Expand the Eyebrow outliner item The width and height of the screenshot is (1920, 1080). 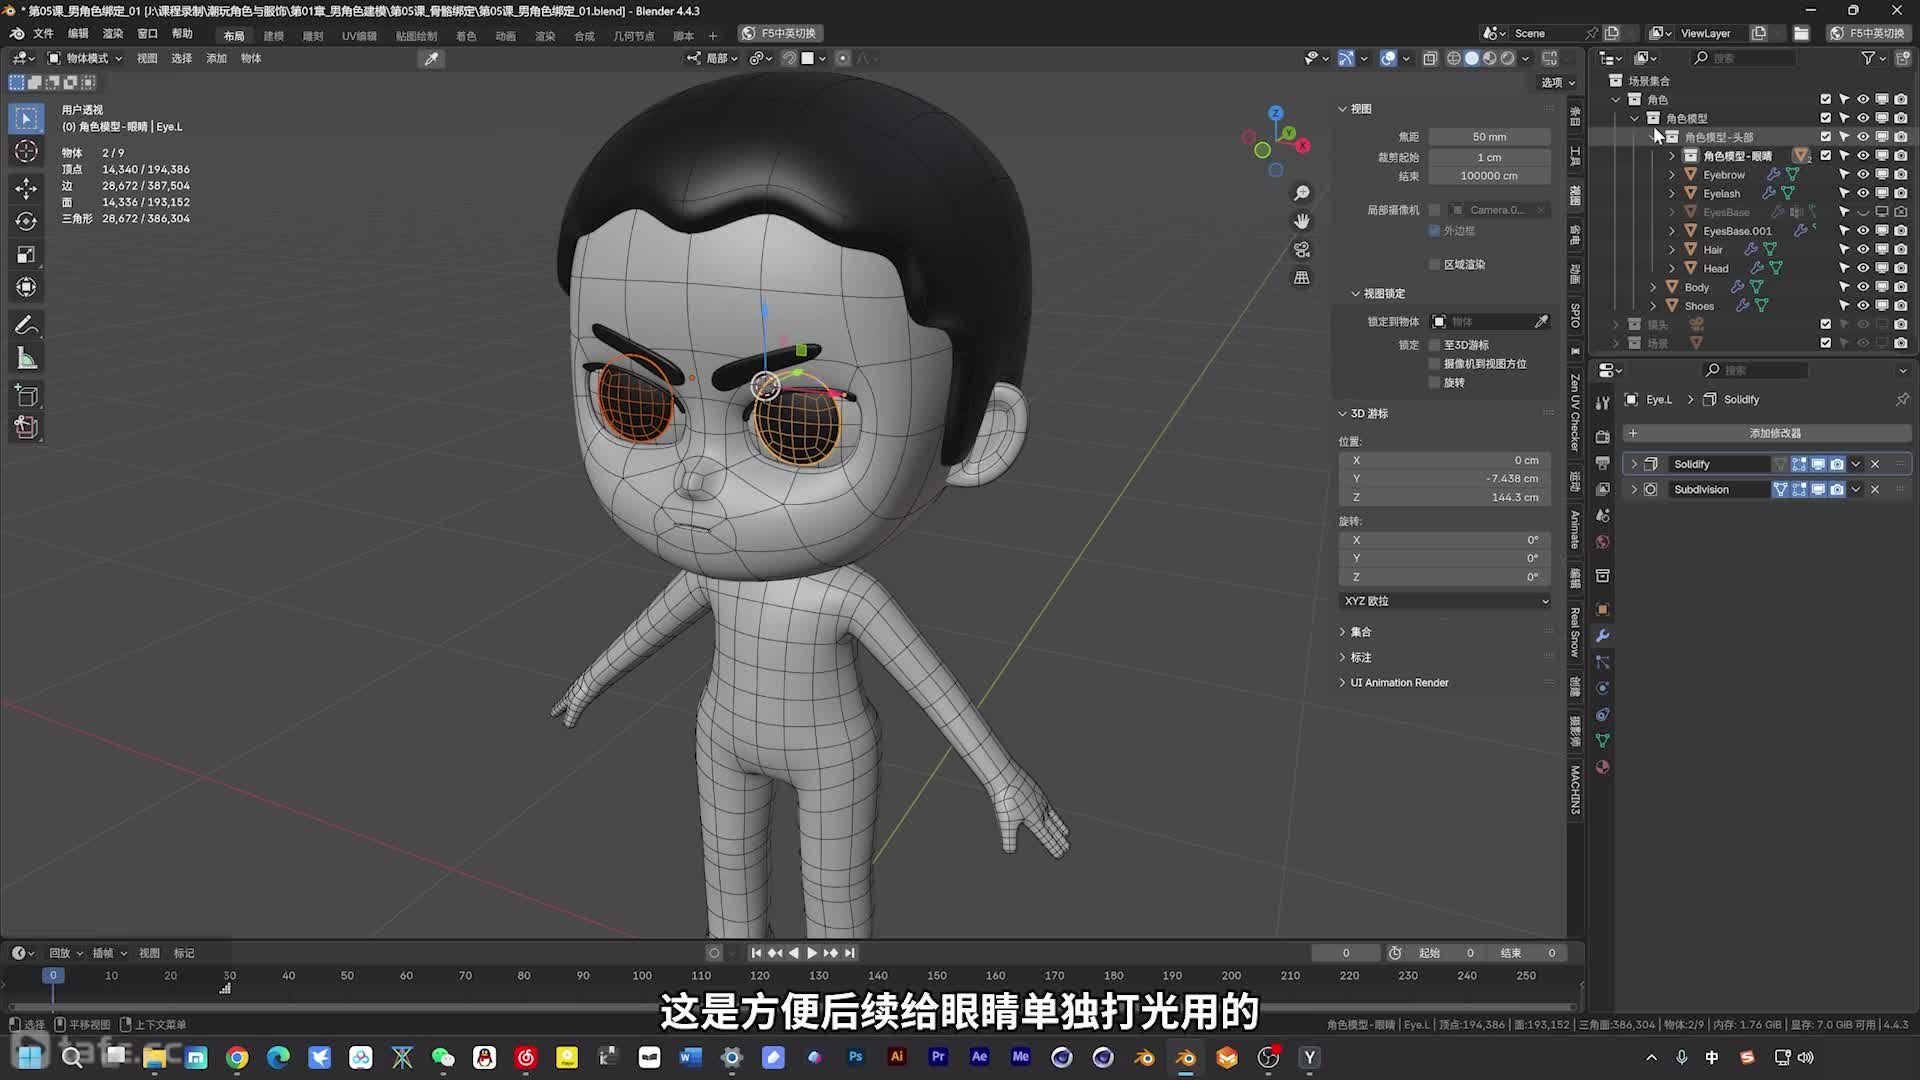pyautogui.click(x=1671, y=175)
